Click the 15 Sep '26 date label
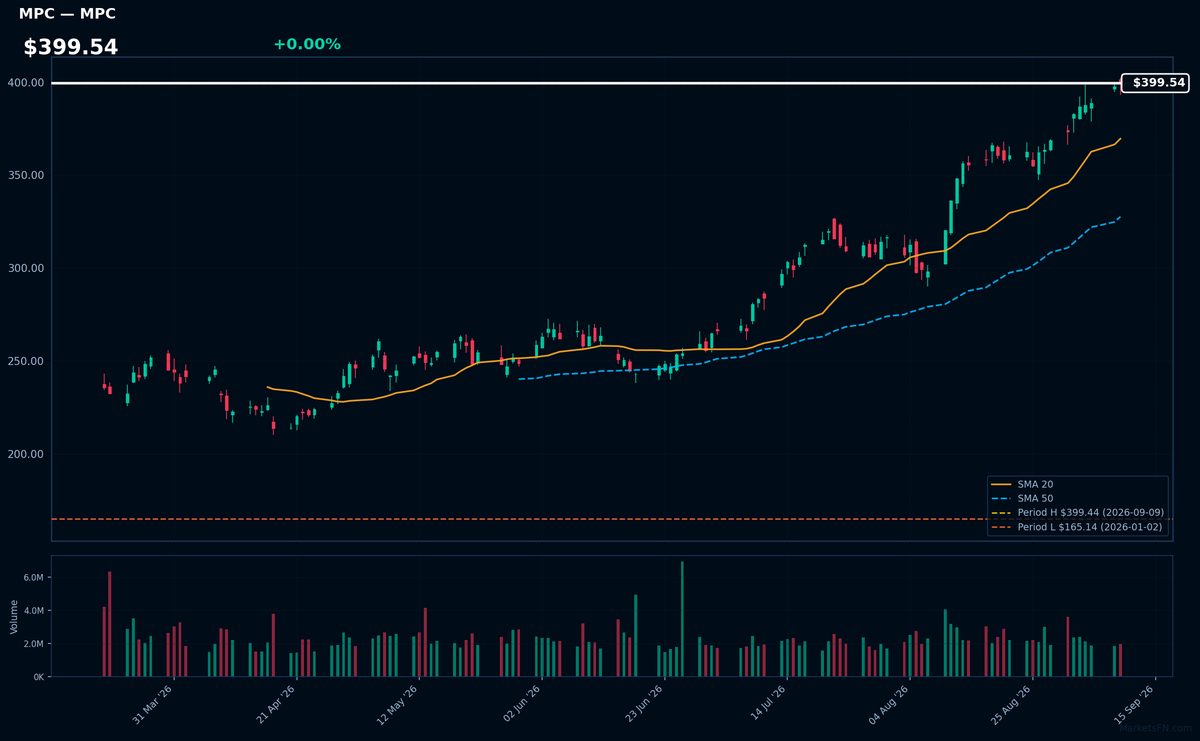 click(1135, 703)
